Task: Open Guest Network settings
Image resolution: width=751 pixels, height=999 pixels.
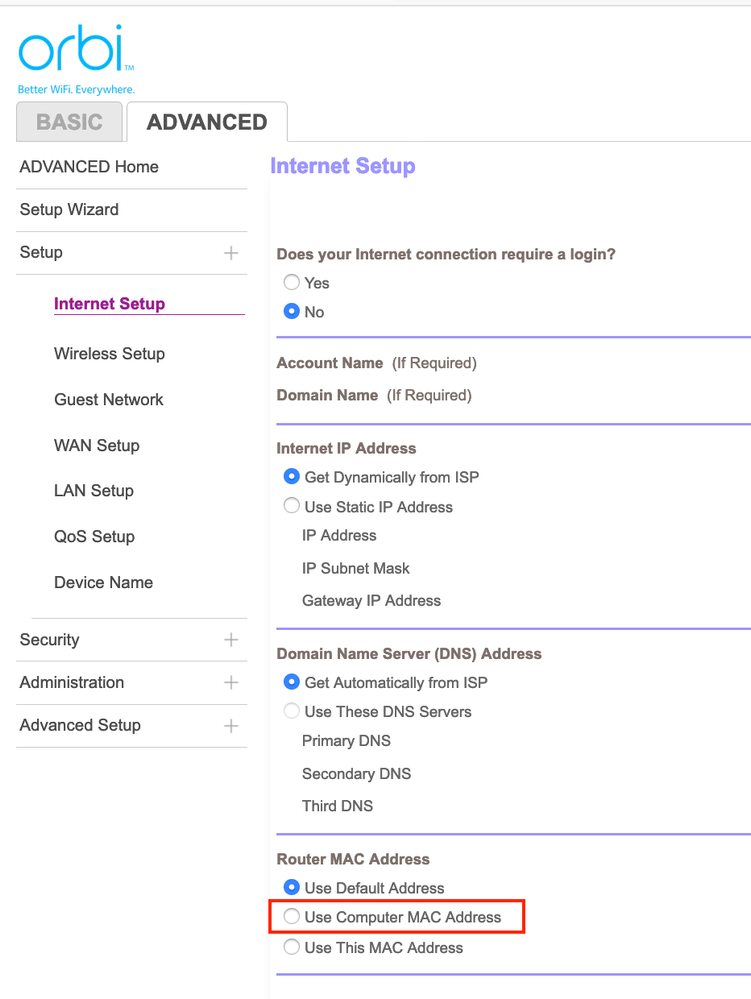Action: [108, 400]
